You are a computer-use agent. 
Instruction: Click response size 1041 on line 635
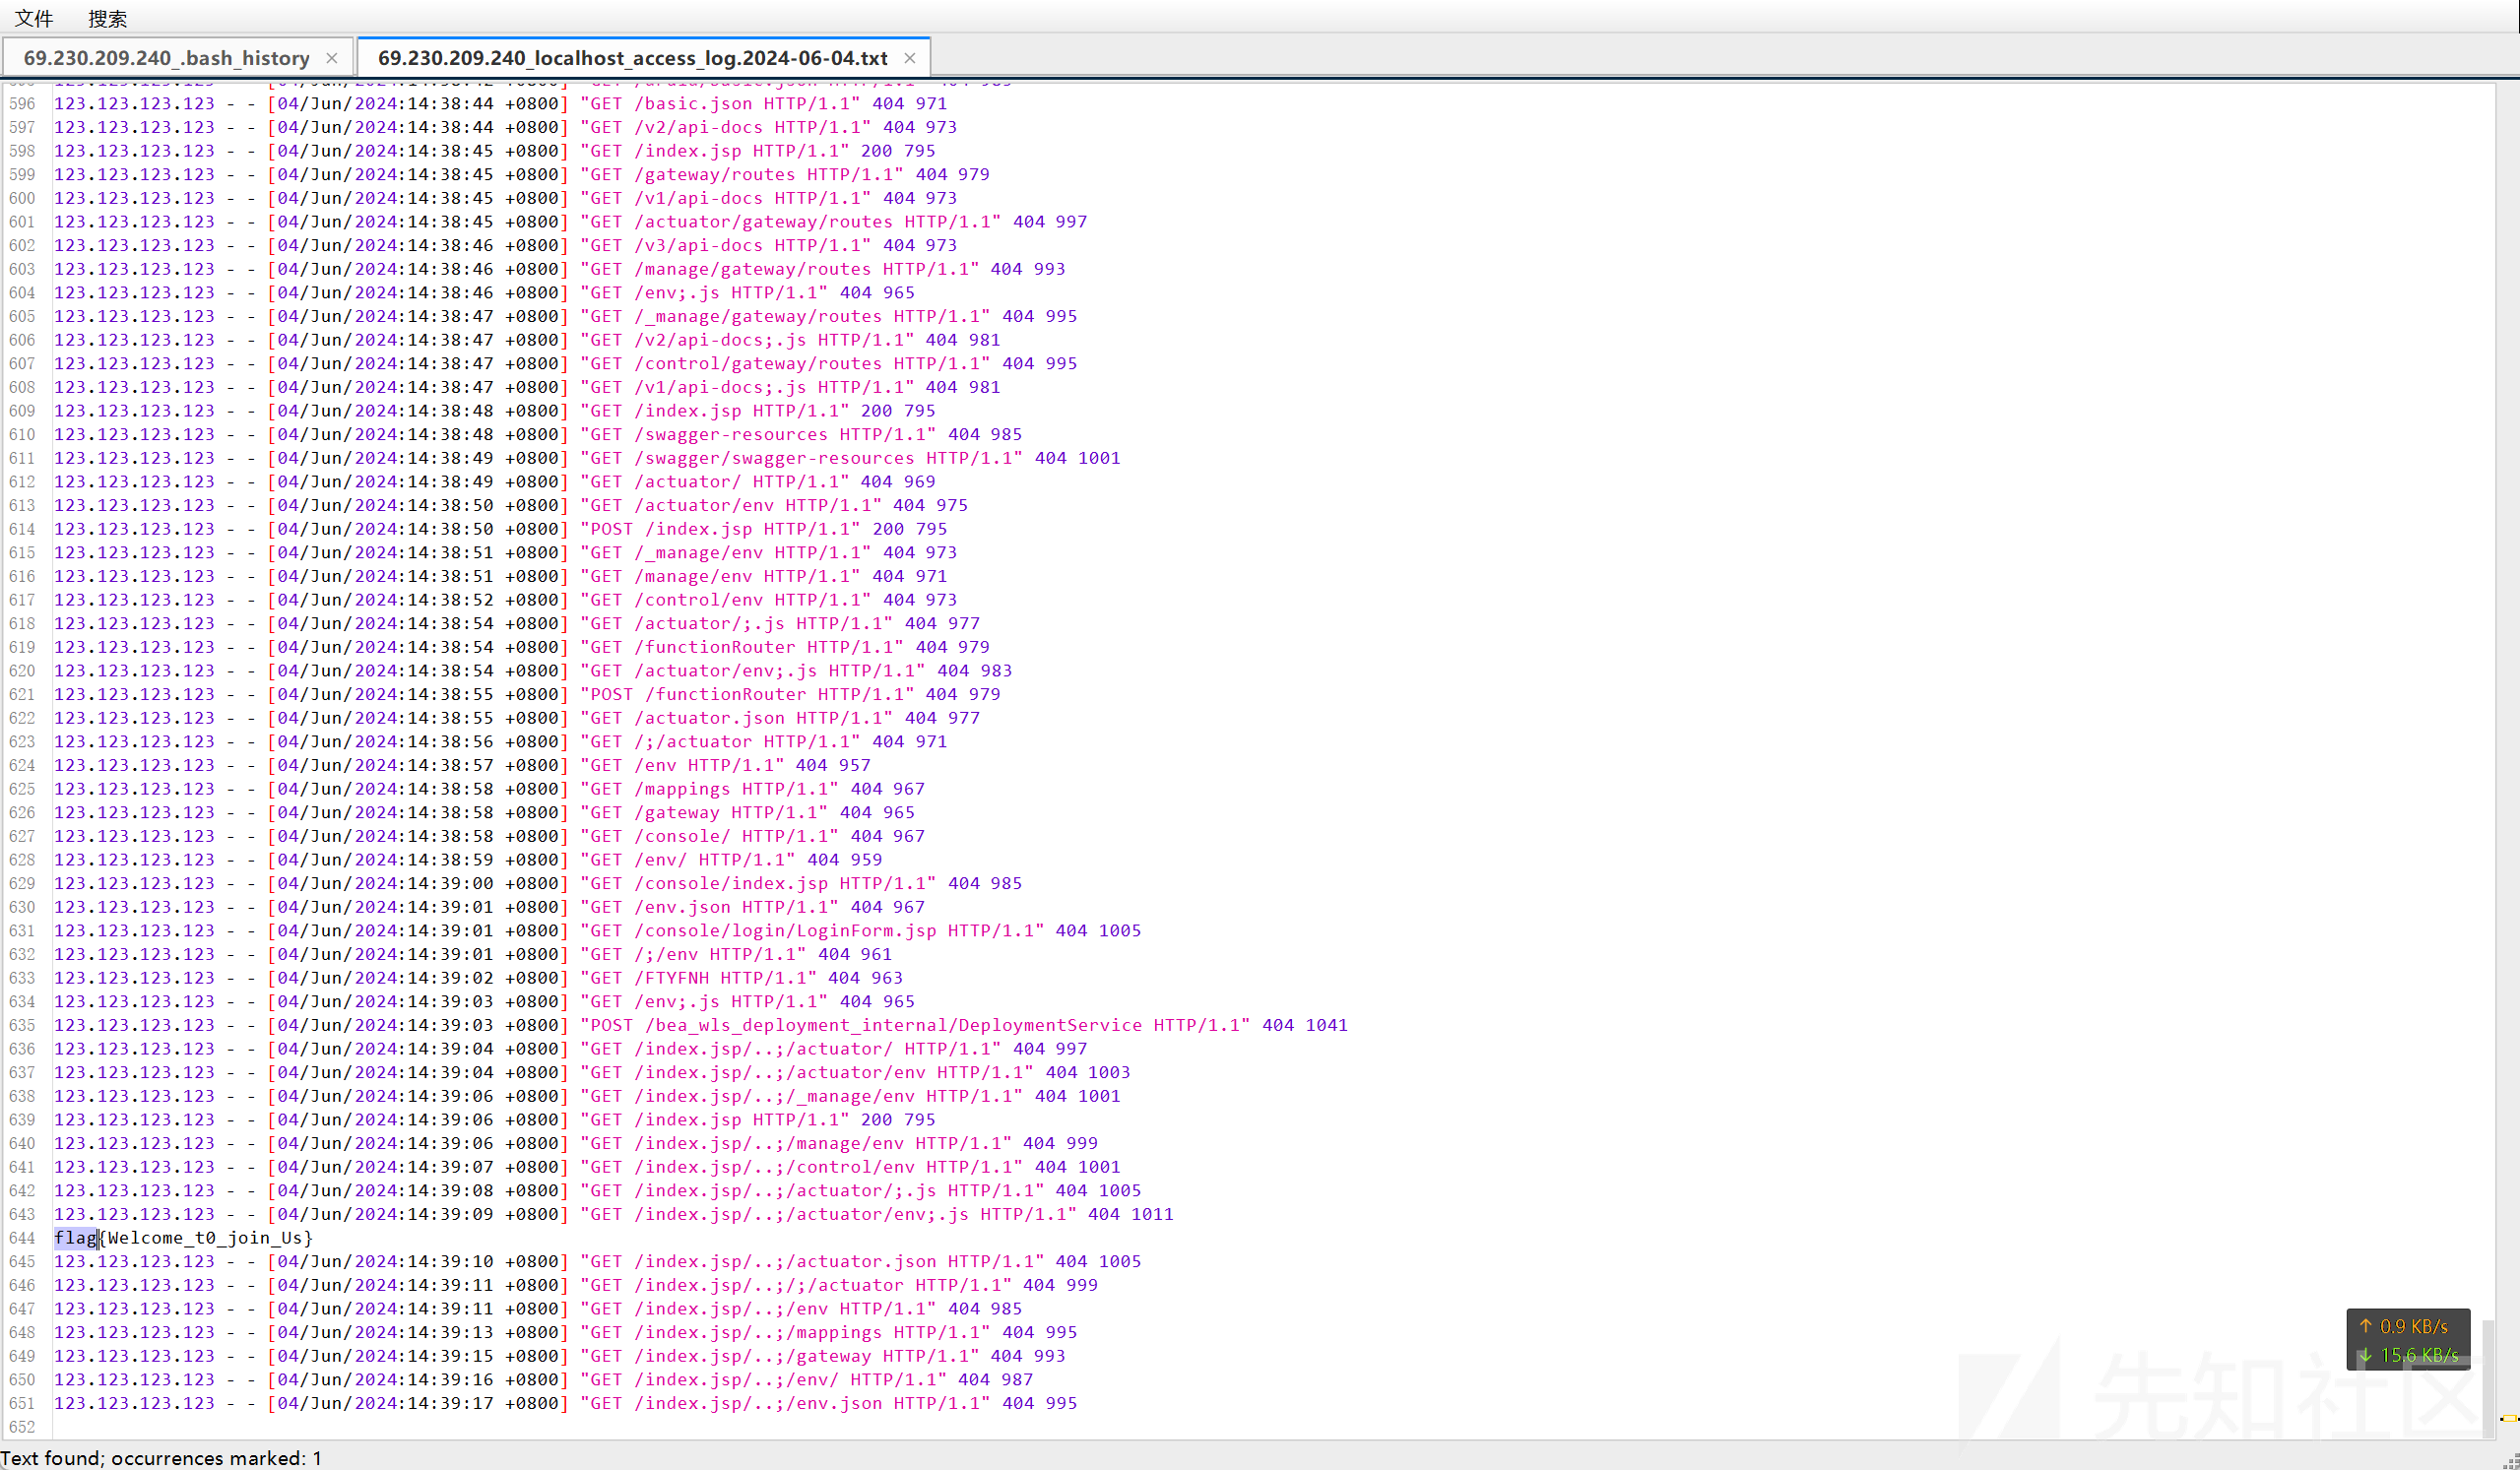click(1326, 1025)
